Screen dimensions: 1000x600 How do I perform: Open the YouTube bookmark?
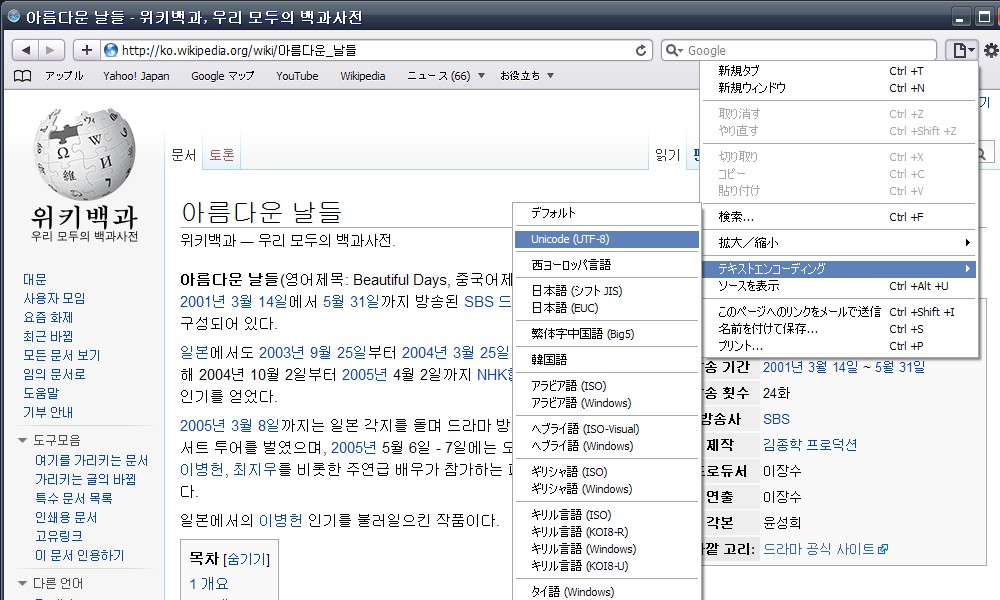pyautogui.click(x=297, y=76)
